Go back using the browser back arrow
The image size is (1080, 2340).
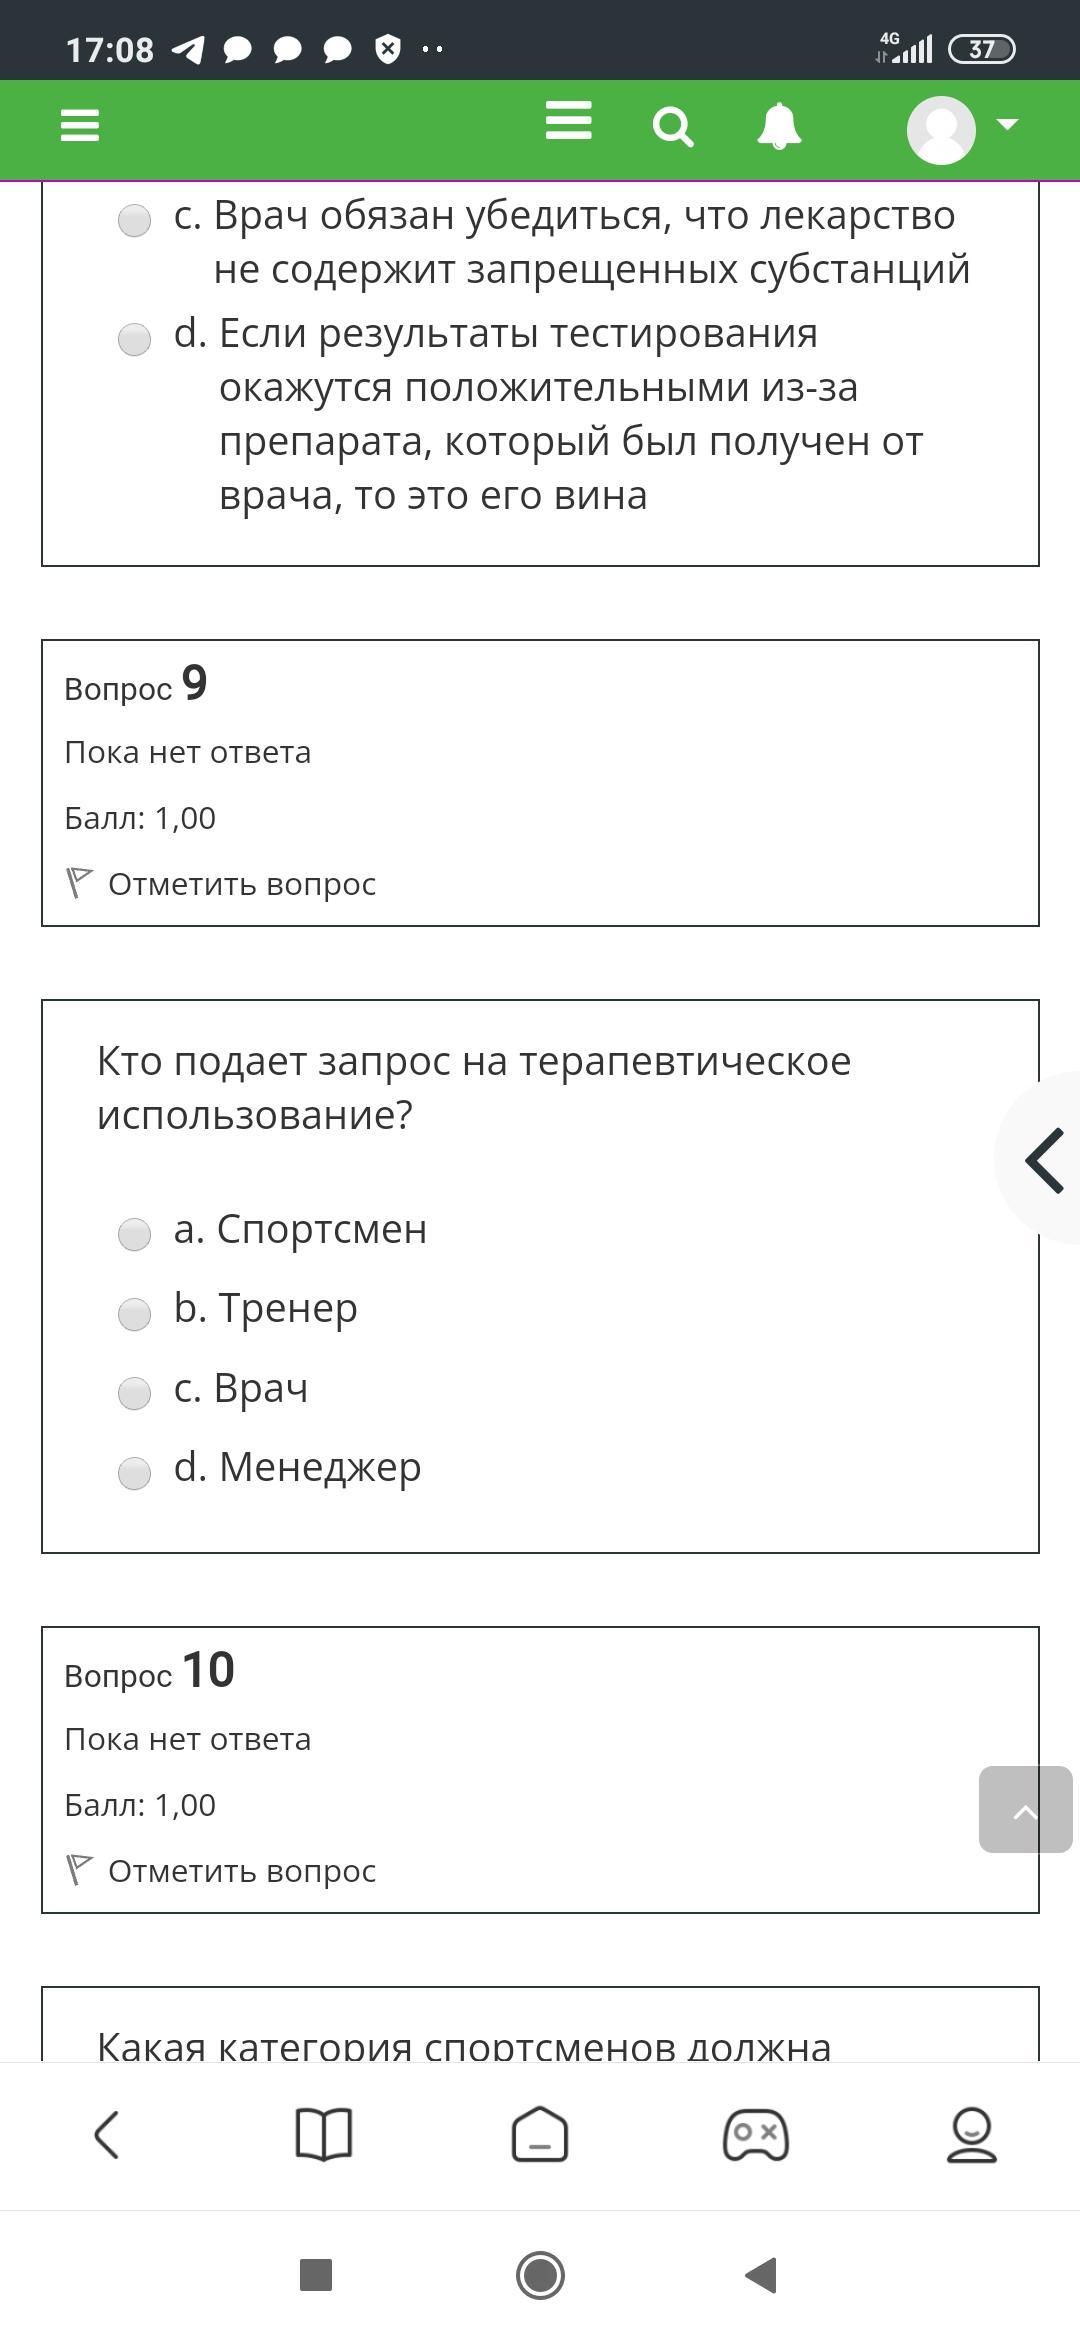click(107, 2135)
